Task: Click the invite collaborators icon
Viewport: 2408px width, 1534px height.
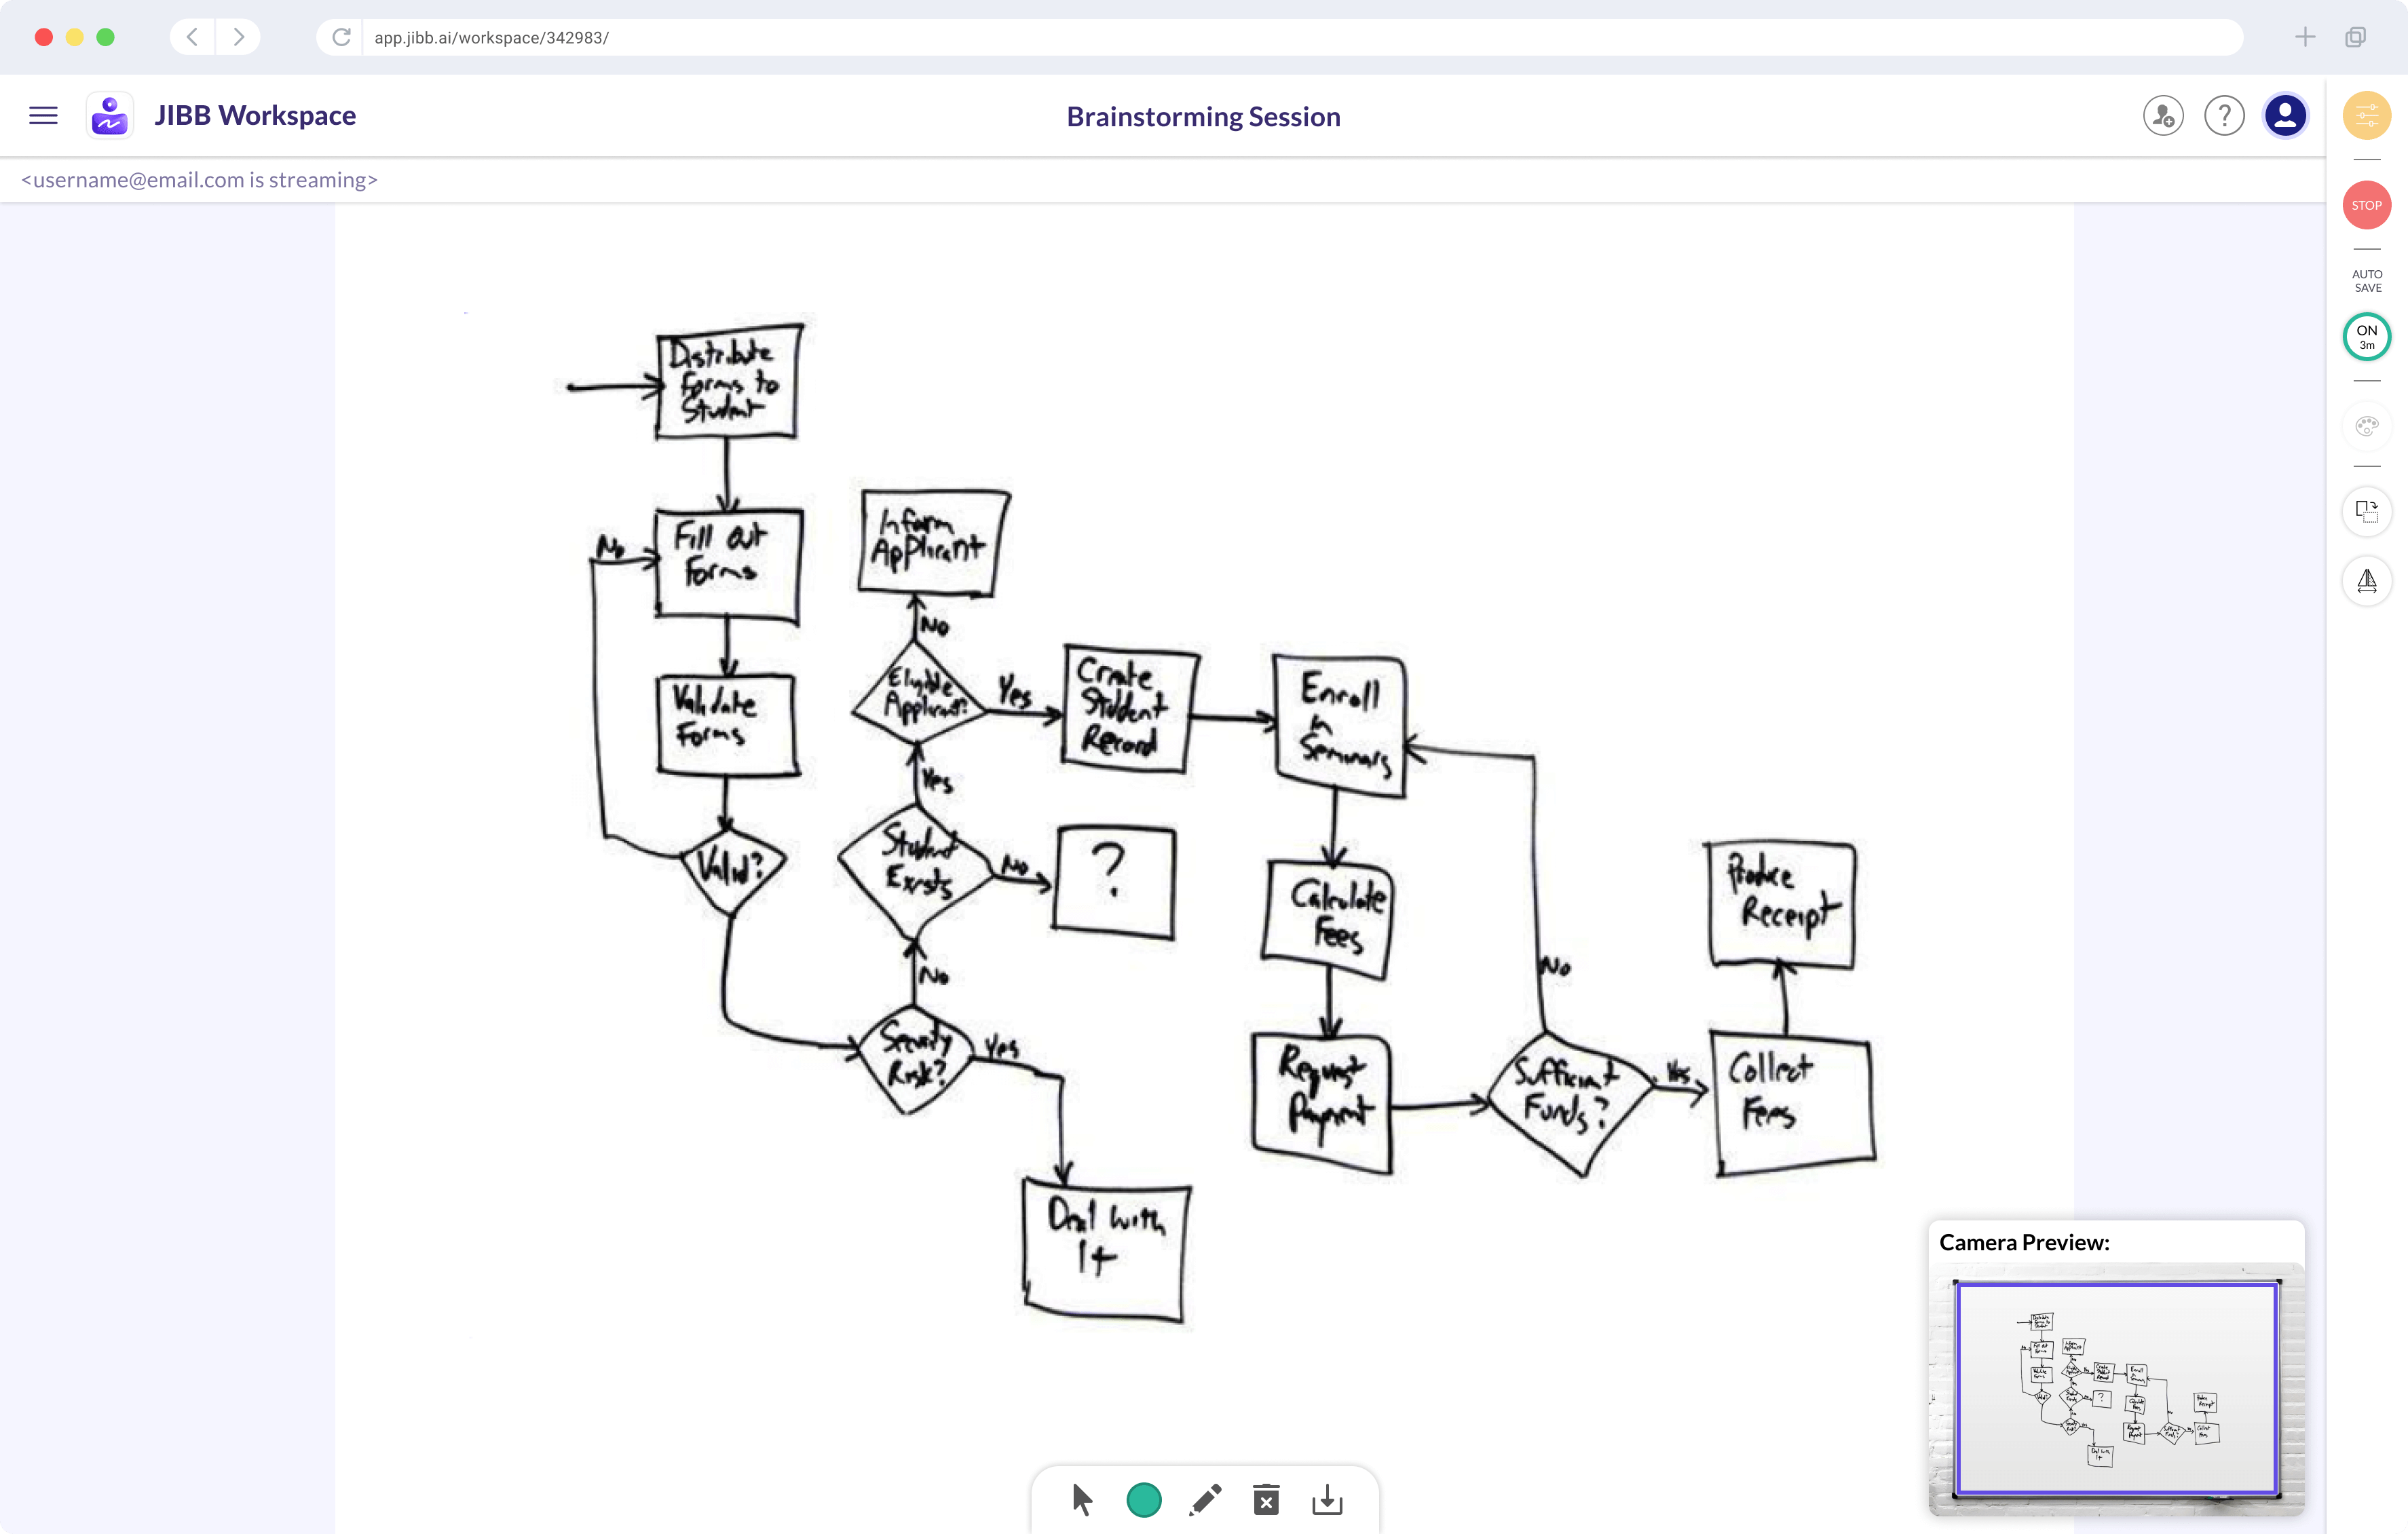Action: (2163, 115)
